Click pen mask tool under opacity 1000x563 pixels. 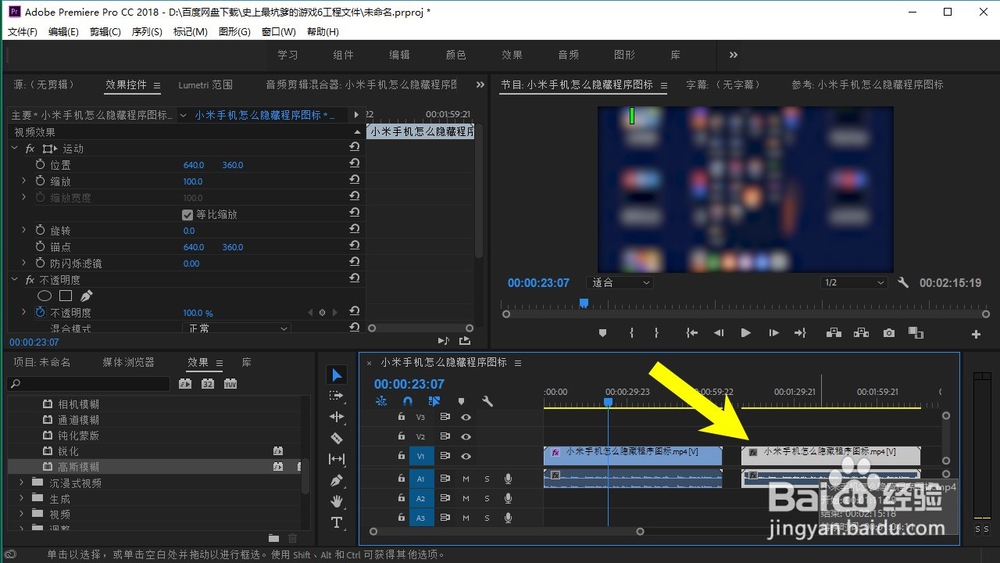pyautogui.click(x=86, y=296)
